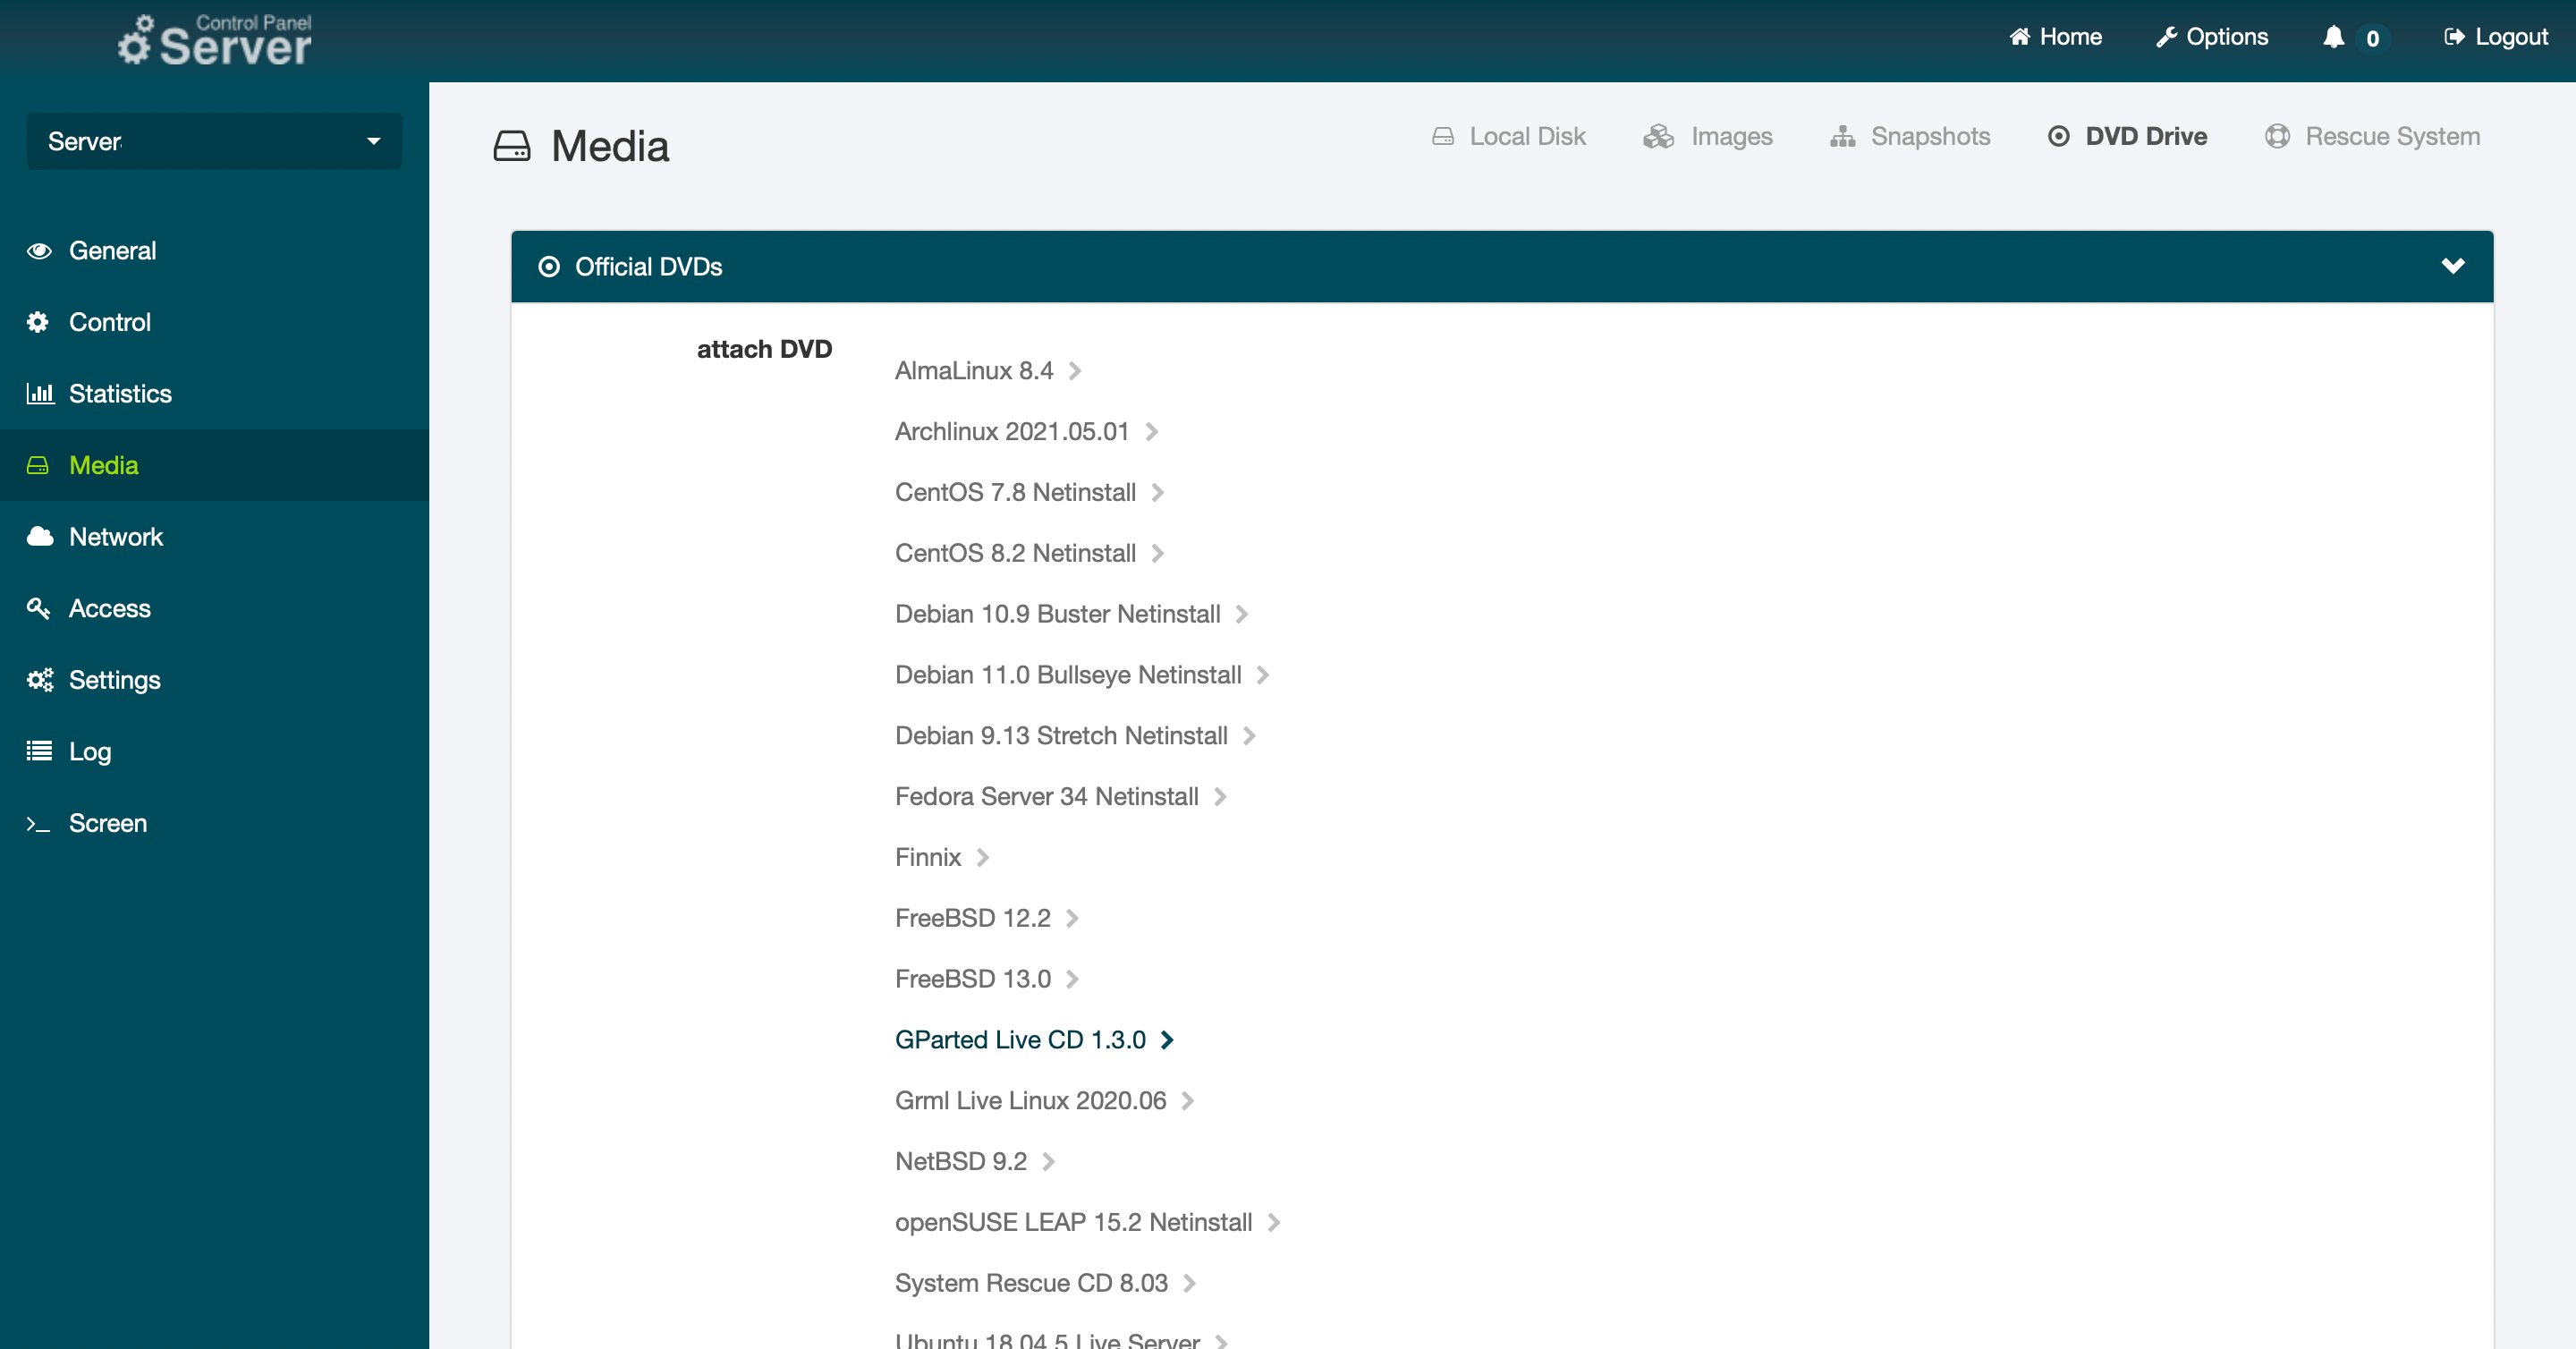Attach the FreeBSD 12.2 DVD
This screenshot has width=2576, height=1349.
click(x=986, y=919)
